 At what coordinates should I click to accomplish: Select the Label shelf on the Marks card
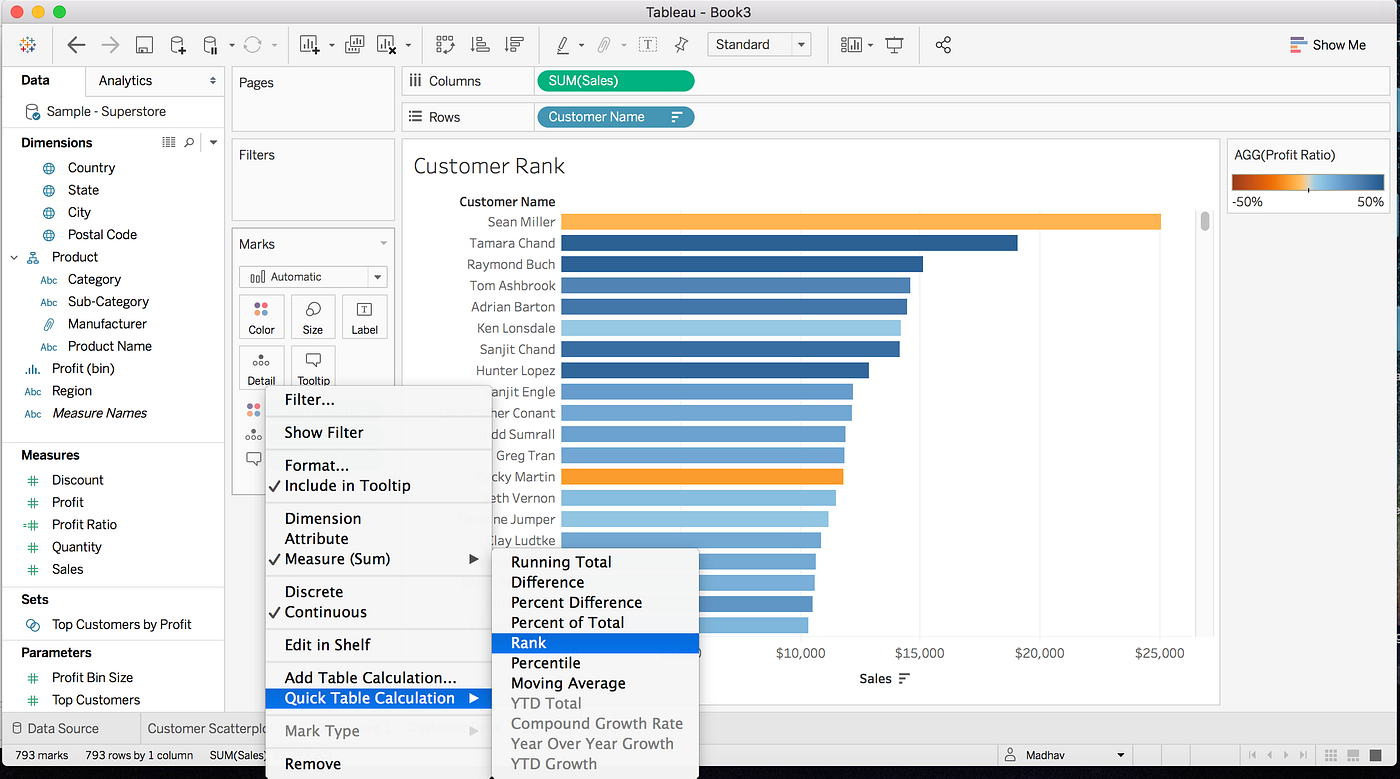click(364, 316)
